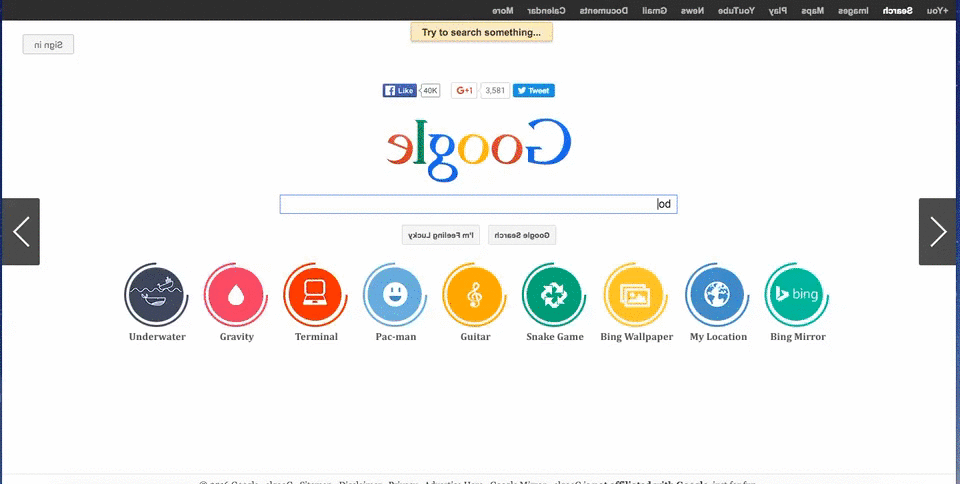Click the Guitar text label
Image resolution: width=960 pixels, height=484 pixels.
coord(475,337)
